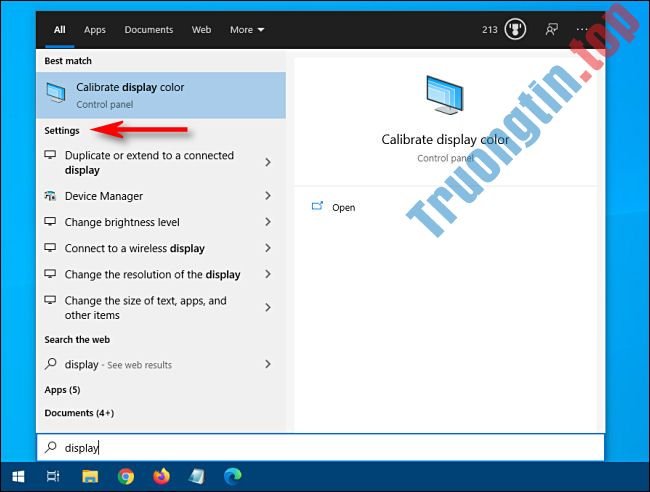Click the large monitor icon in preview pane

[x=445, y=95]
